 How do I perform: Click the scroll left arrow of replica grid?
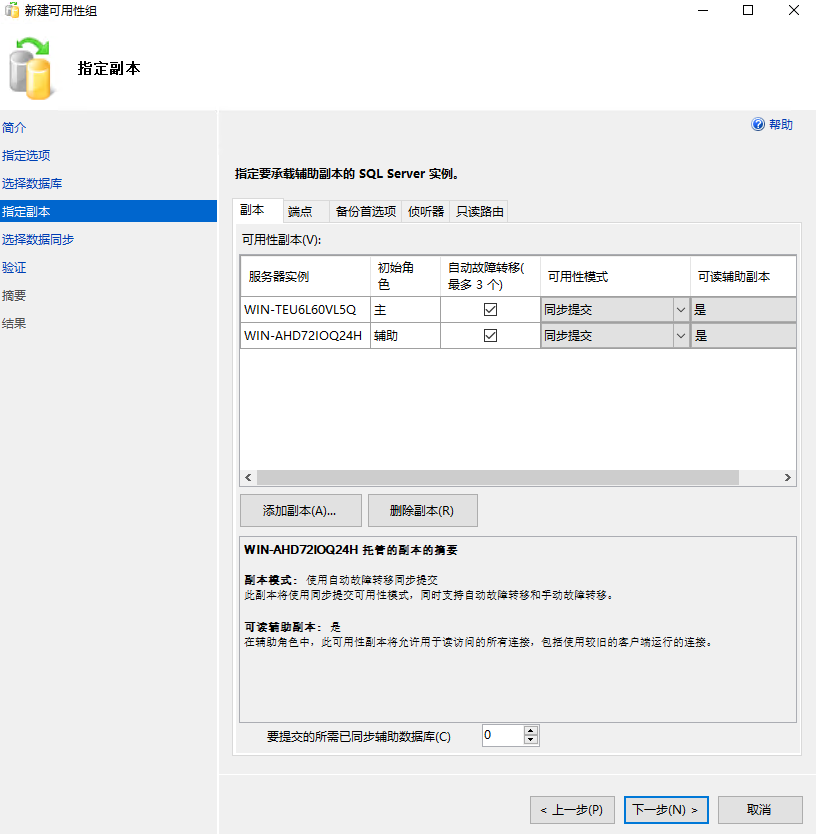(x=248, y=478)
